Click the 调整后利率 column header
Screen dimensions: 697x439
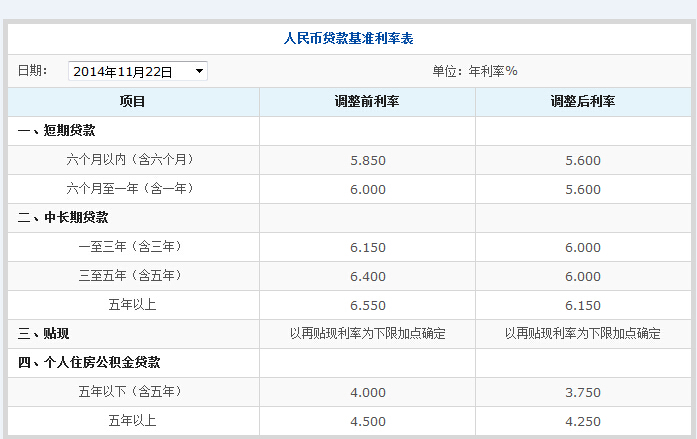582,102
